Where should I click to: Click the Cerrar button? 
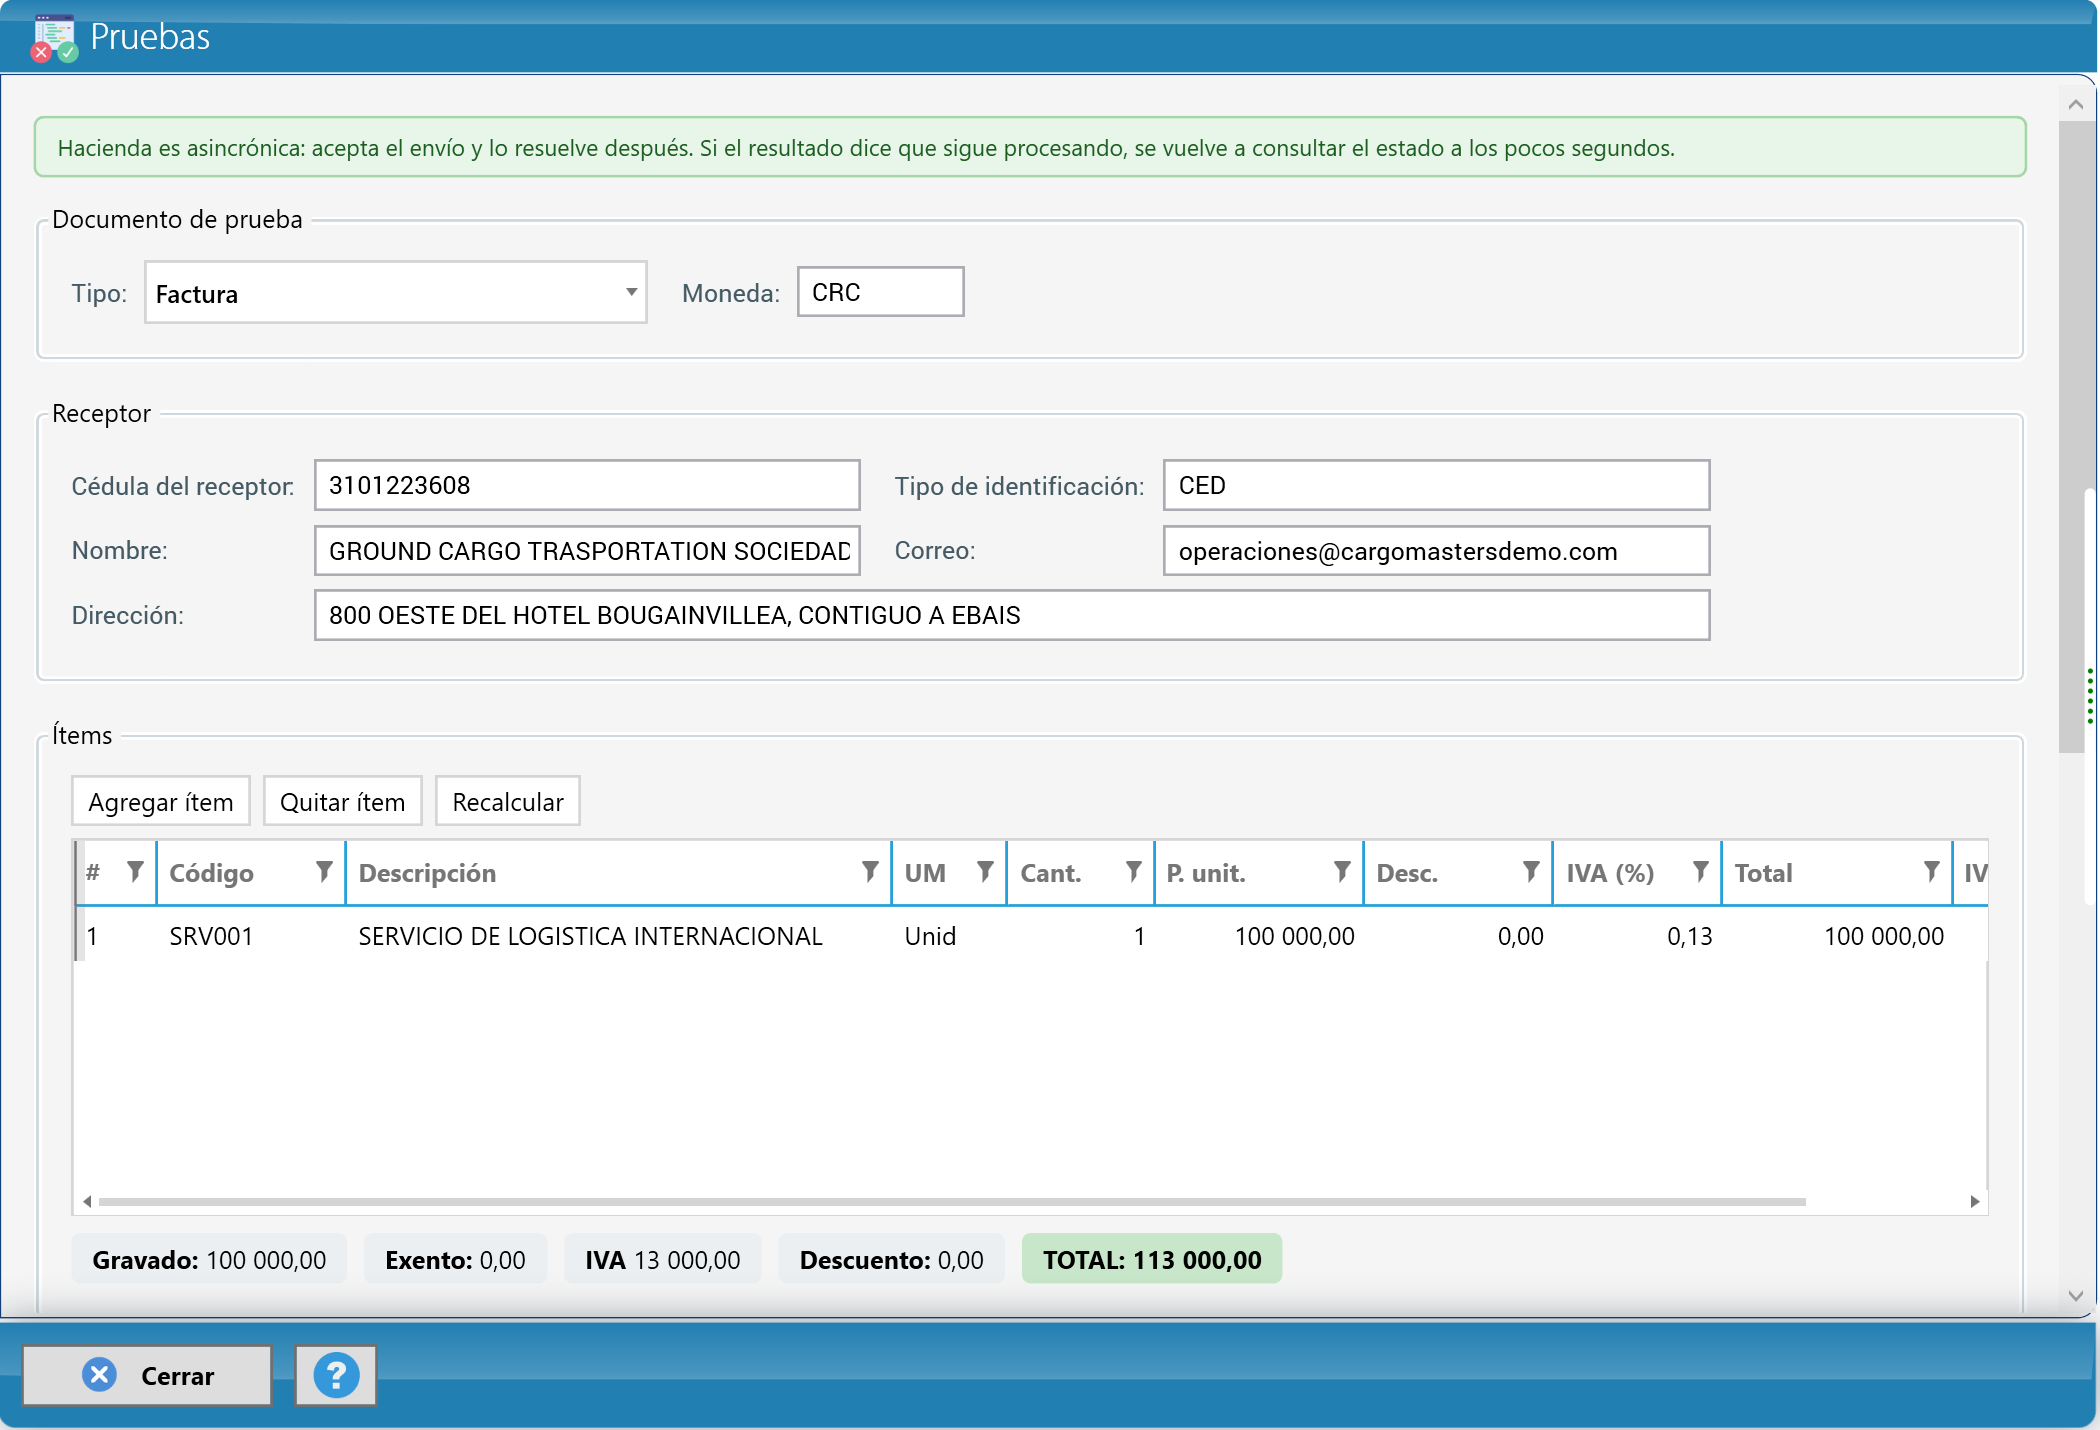click(x=147, y=1376)
